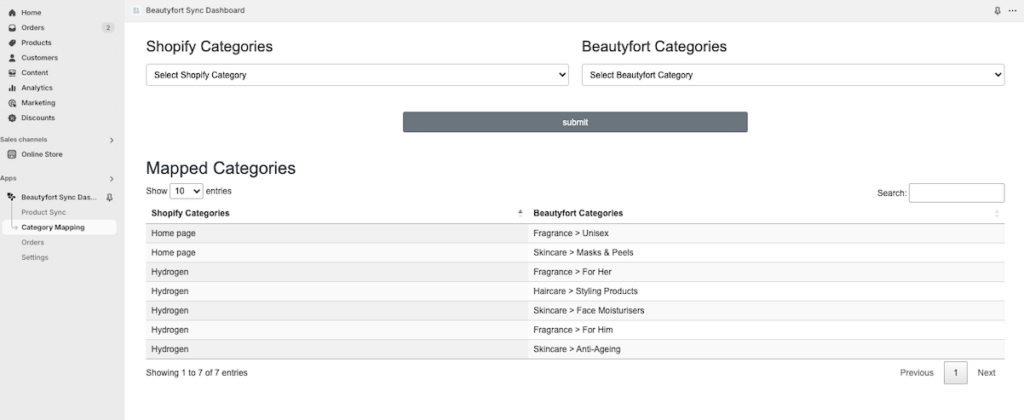
Task: Click Beautyfort Sync Dashboard title in top bar
Action: coord(195,10)
